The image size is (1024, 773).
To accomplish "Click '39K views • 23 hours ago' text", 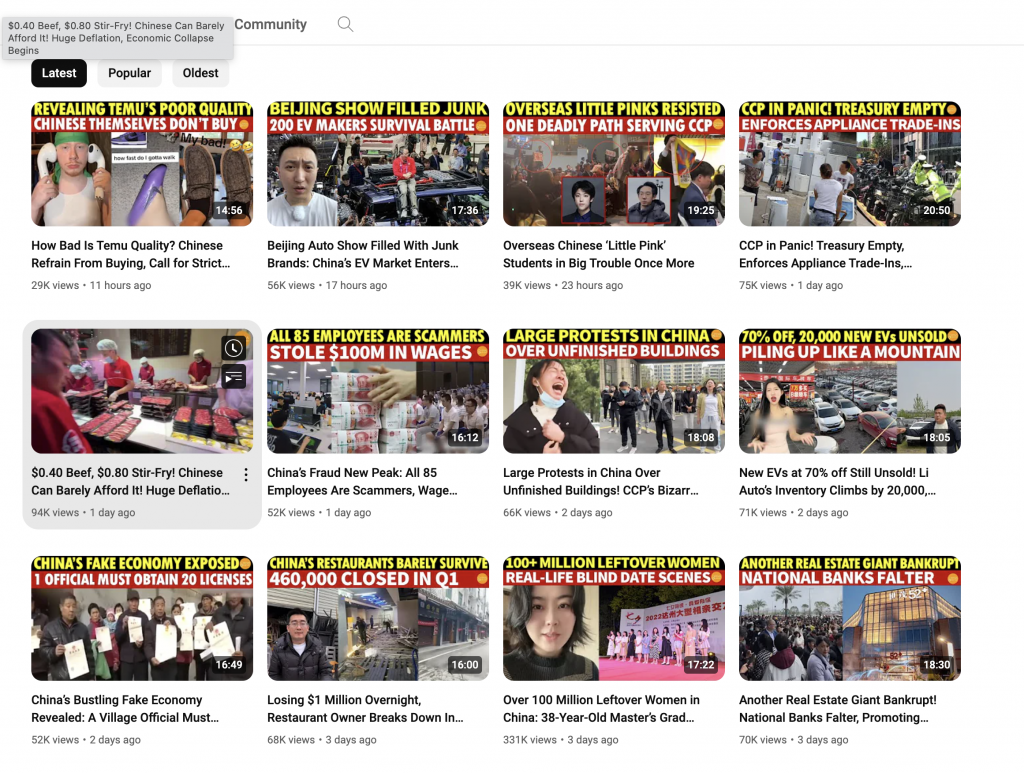I will (x=563, y=285).
